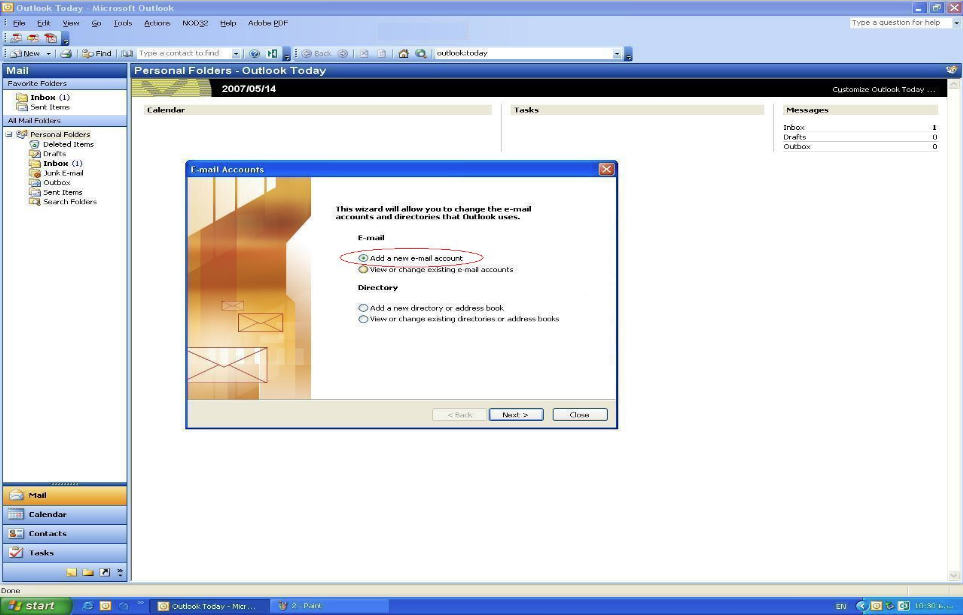Select 'View or change existing e-mail accounts'
The height and width of the screenshot is (615, 963).
click(364, 269)
